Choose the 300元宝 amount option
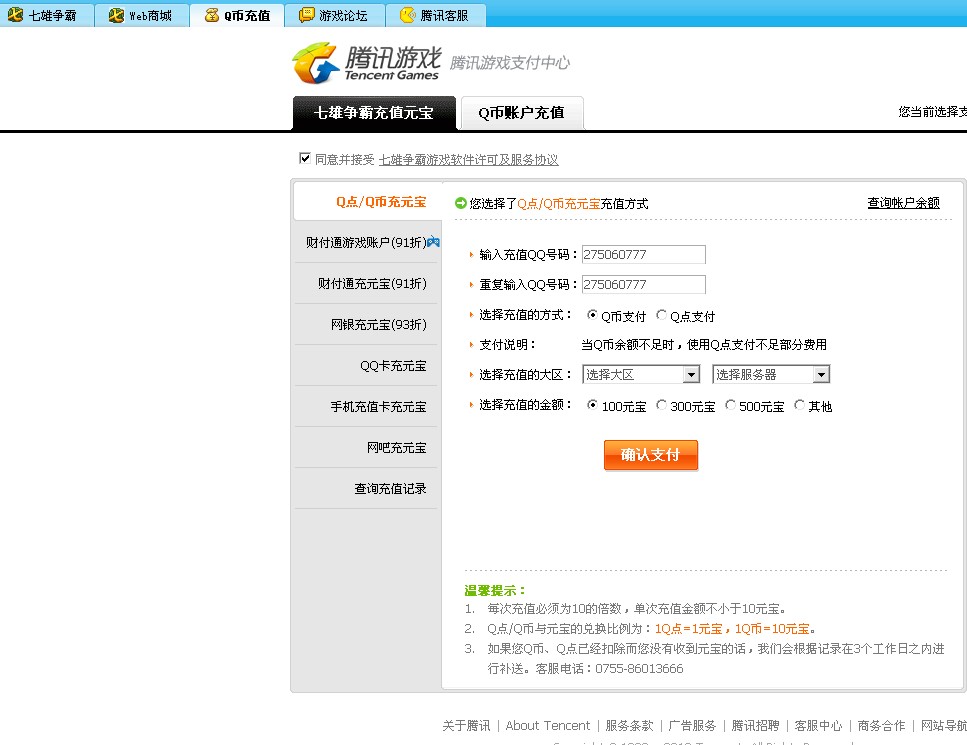The image size is (967, 745). click(x=661, y=405)
